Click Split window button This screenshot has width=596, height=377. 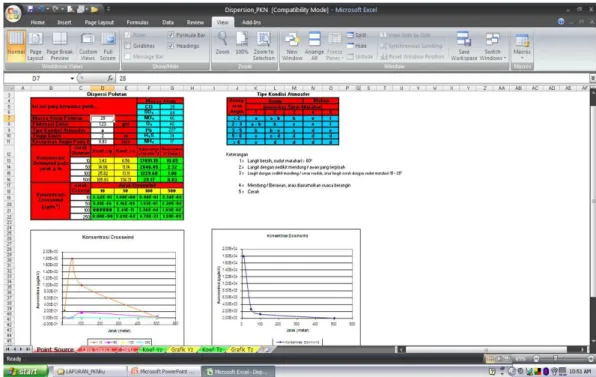tap(357, 35)
